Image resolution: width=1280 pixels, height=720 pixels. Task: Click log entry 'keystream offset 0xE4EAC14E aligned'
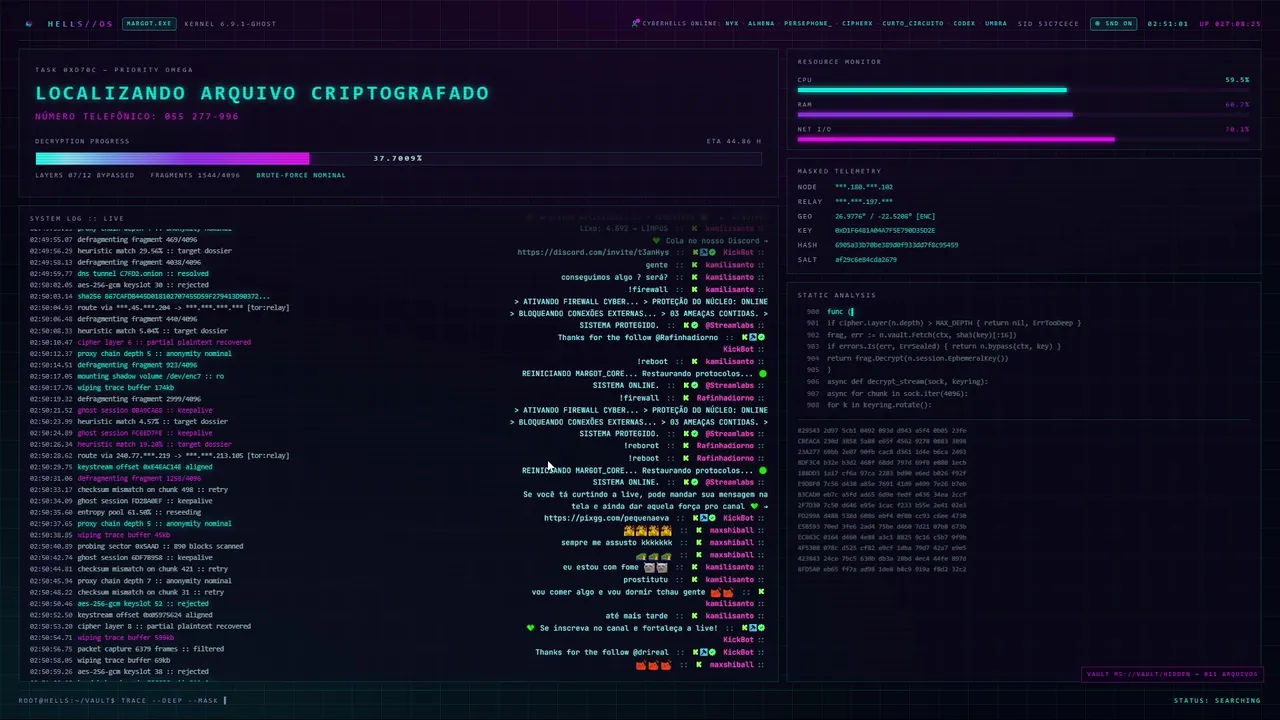[x=120, y=467]
